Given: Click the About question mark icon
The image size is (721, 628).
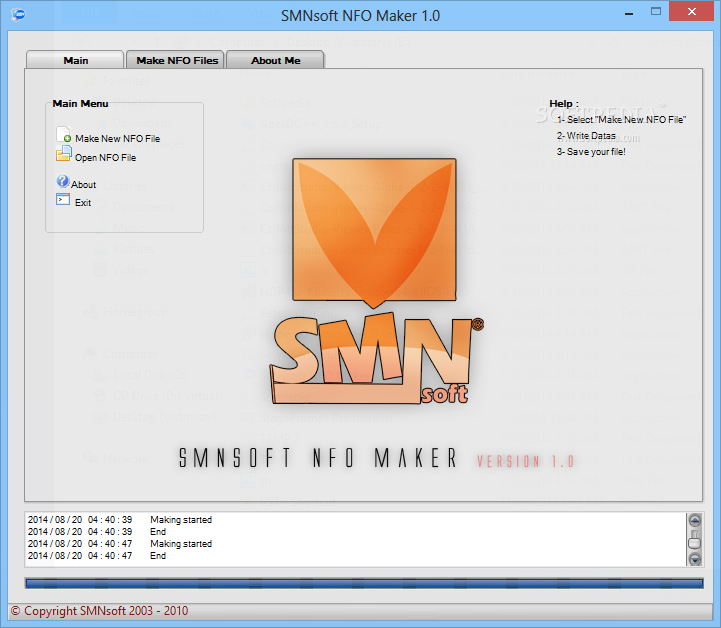Looking at the screenshot, I should point(63,181).
